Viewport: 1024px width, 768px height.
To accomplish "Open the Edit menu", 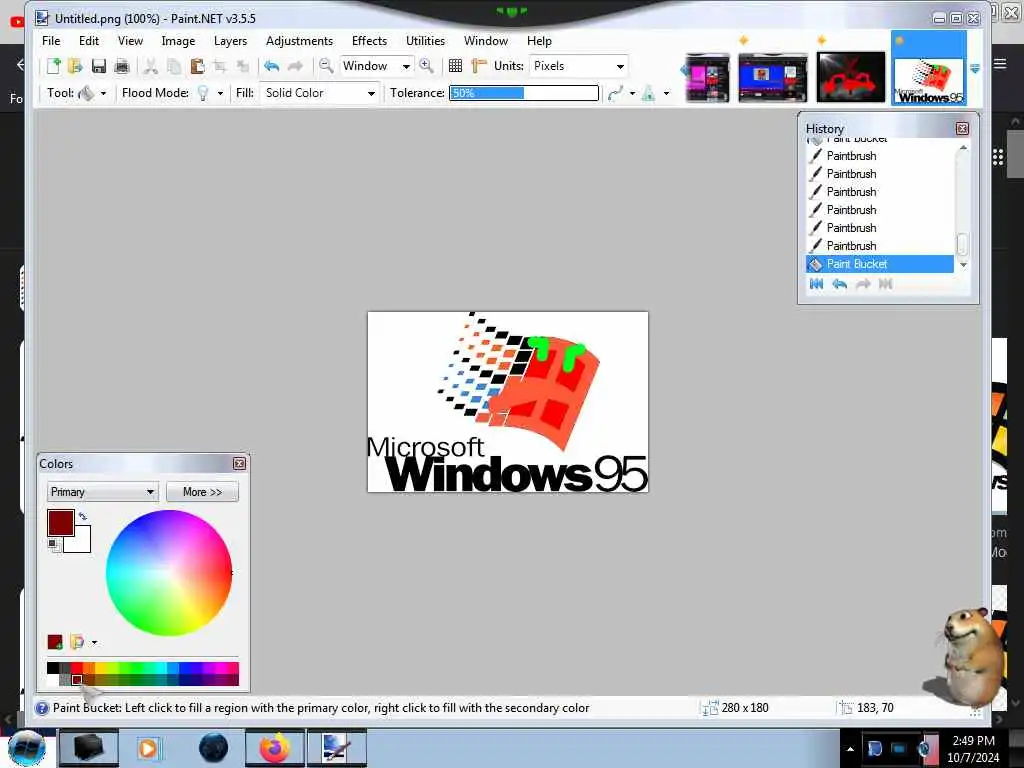I will point(89,40).
